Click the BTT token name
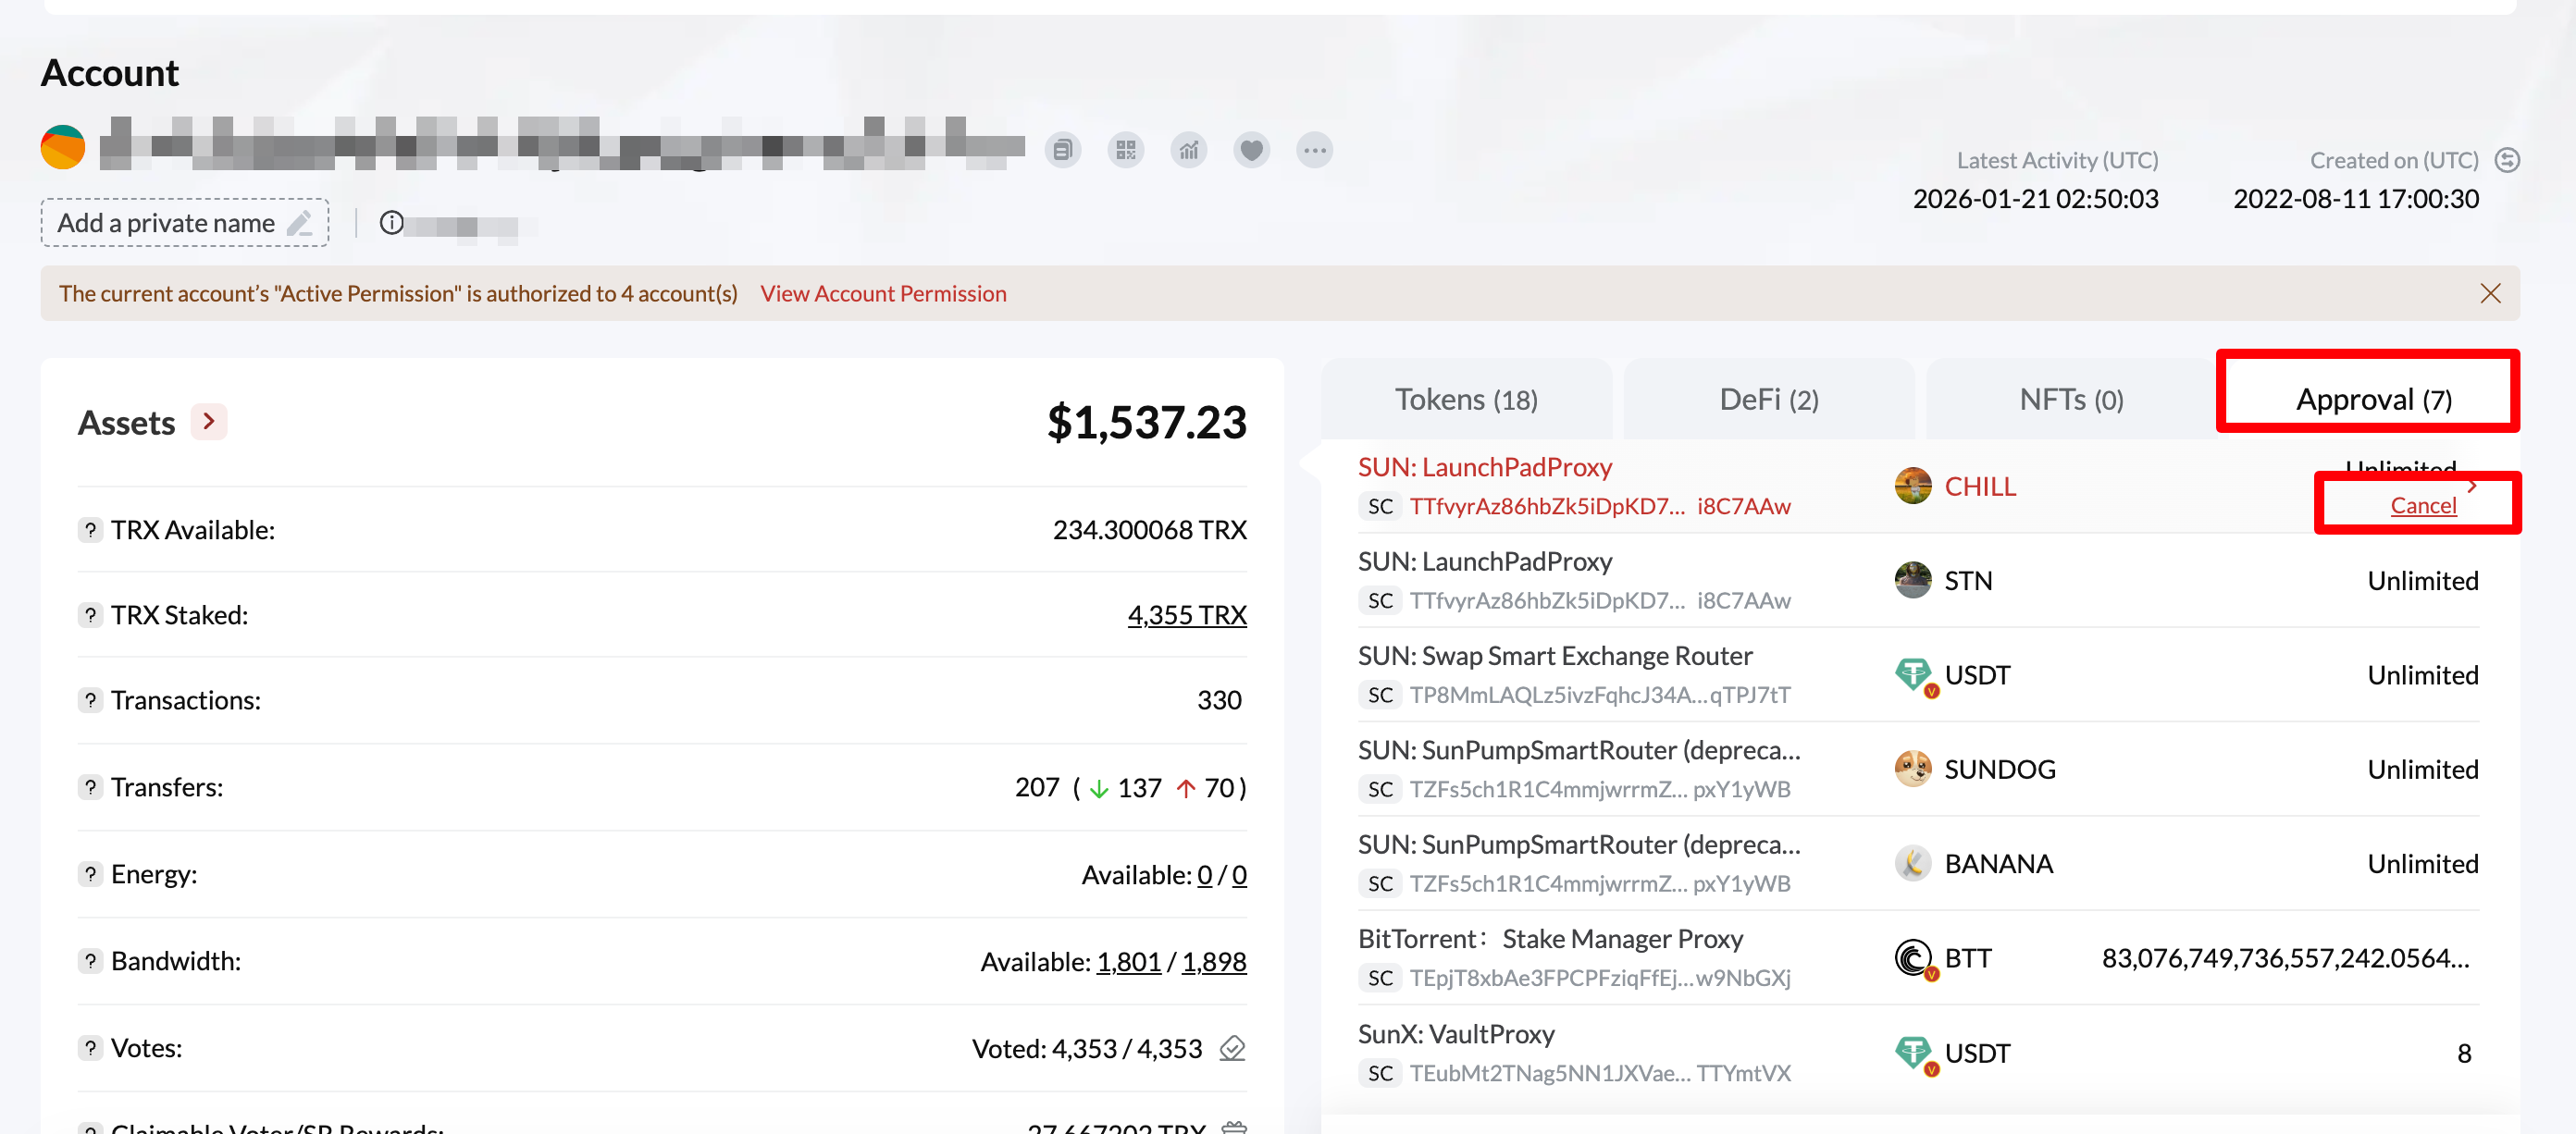Viewport: 2576px width, 1134px height. 1967,958
